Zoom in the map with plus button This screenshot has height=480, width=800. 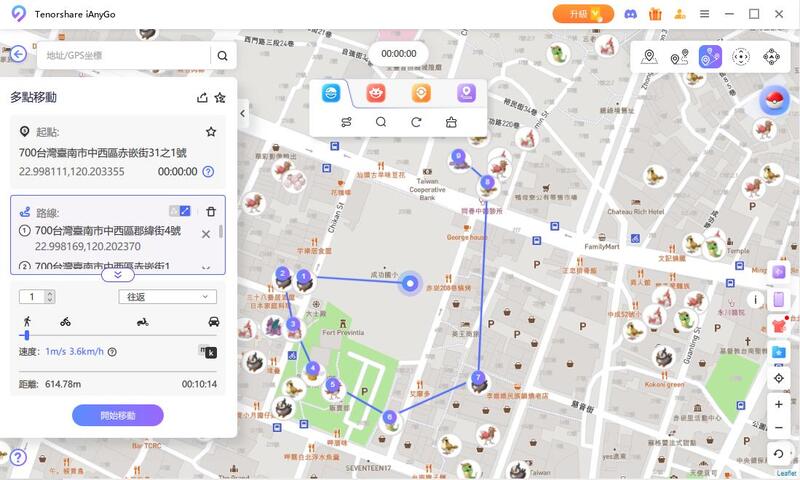pos(779,405)
